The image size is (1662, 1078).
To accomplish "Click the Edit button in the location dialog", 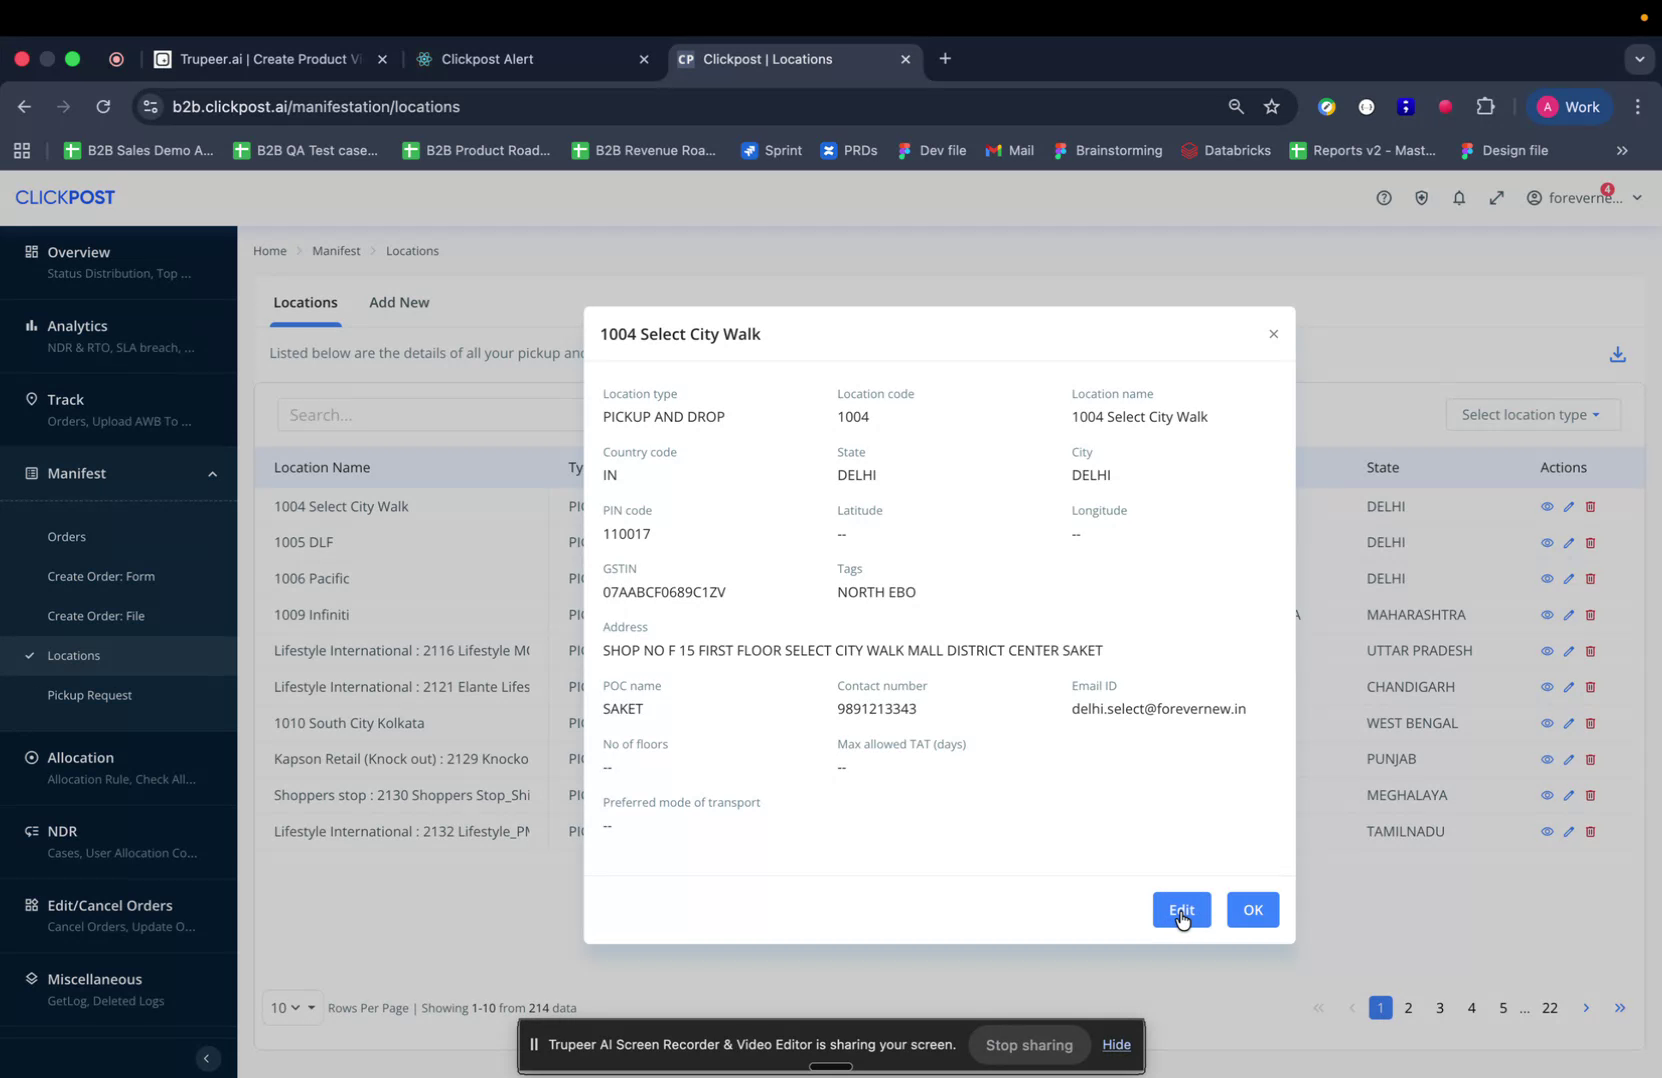I will pos(1181,910).
